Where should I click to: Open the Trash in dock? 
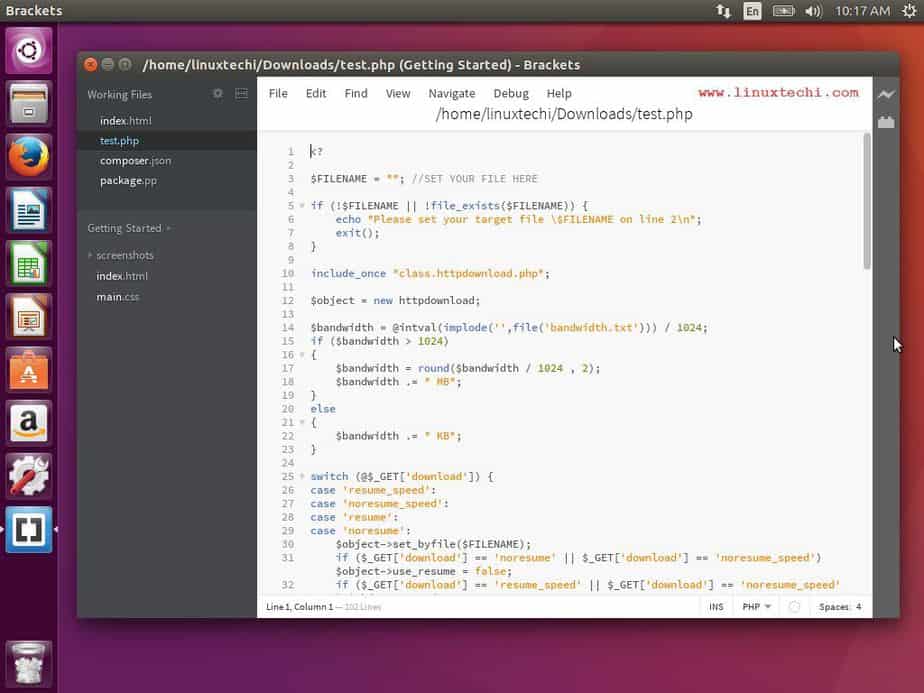tap(28, 664)
